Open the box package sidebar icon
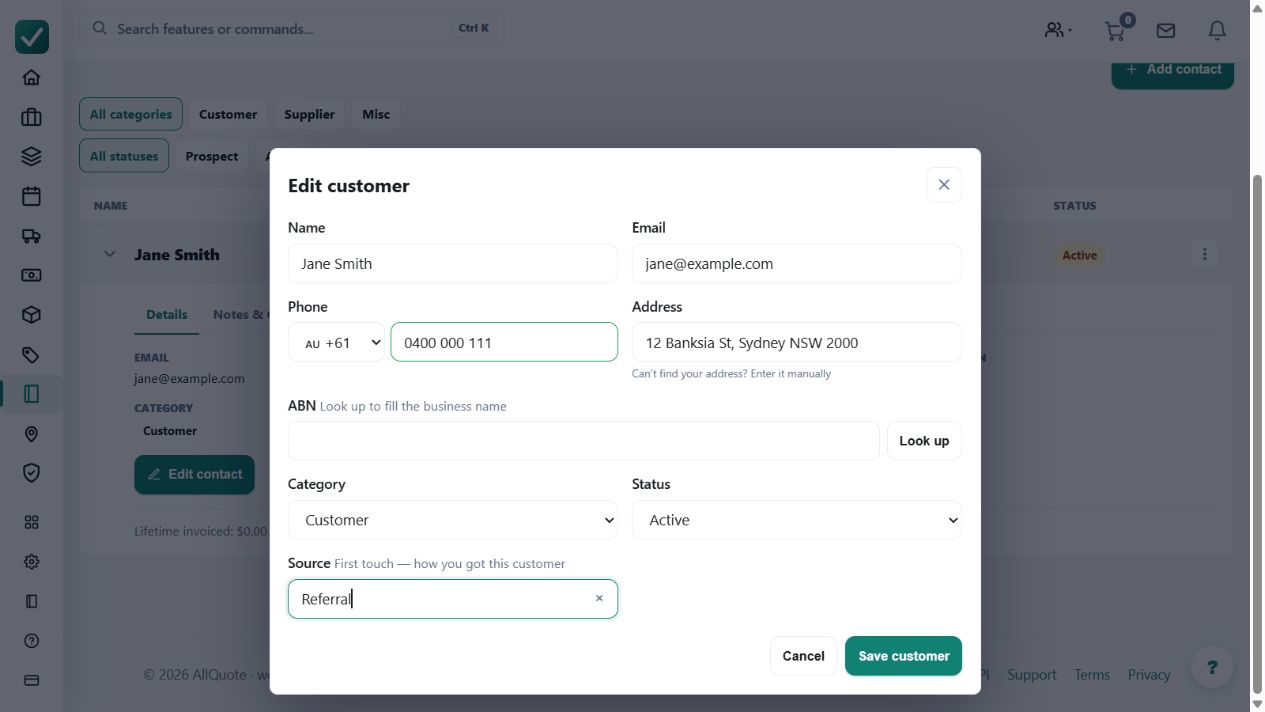The image size is (1265, 712). 31,315
